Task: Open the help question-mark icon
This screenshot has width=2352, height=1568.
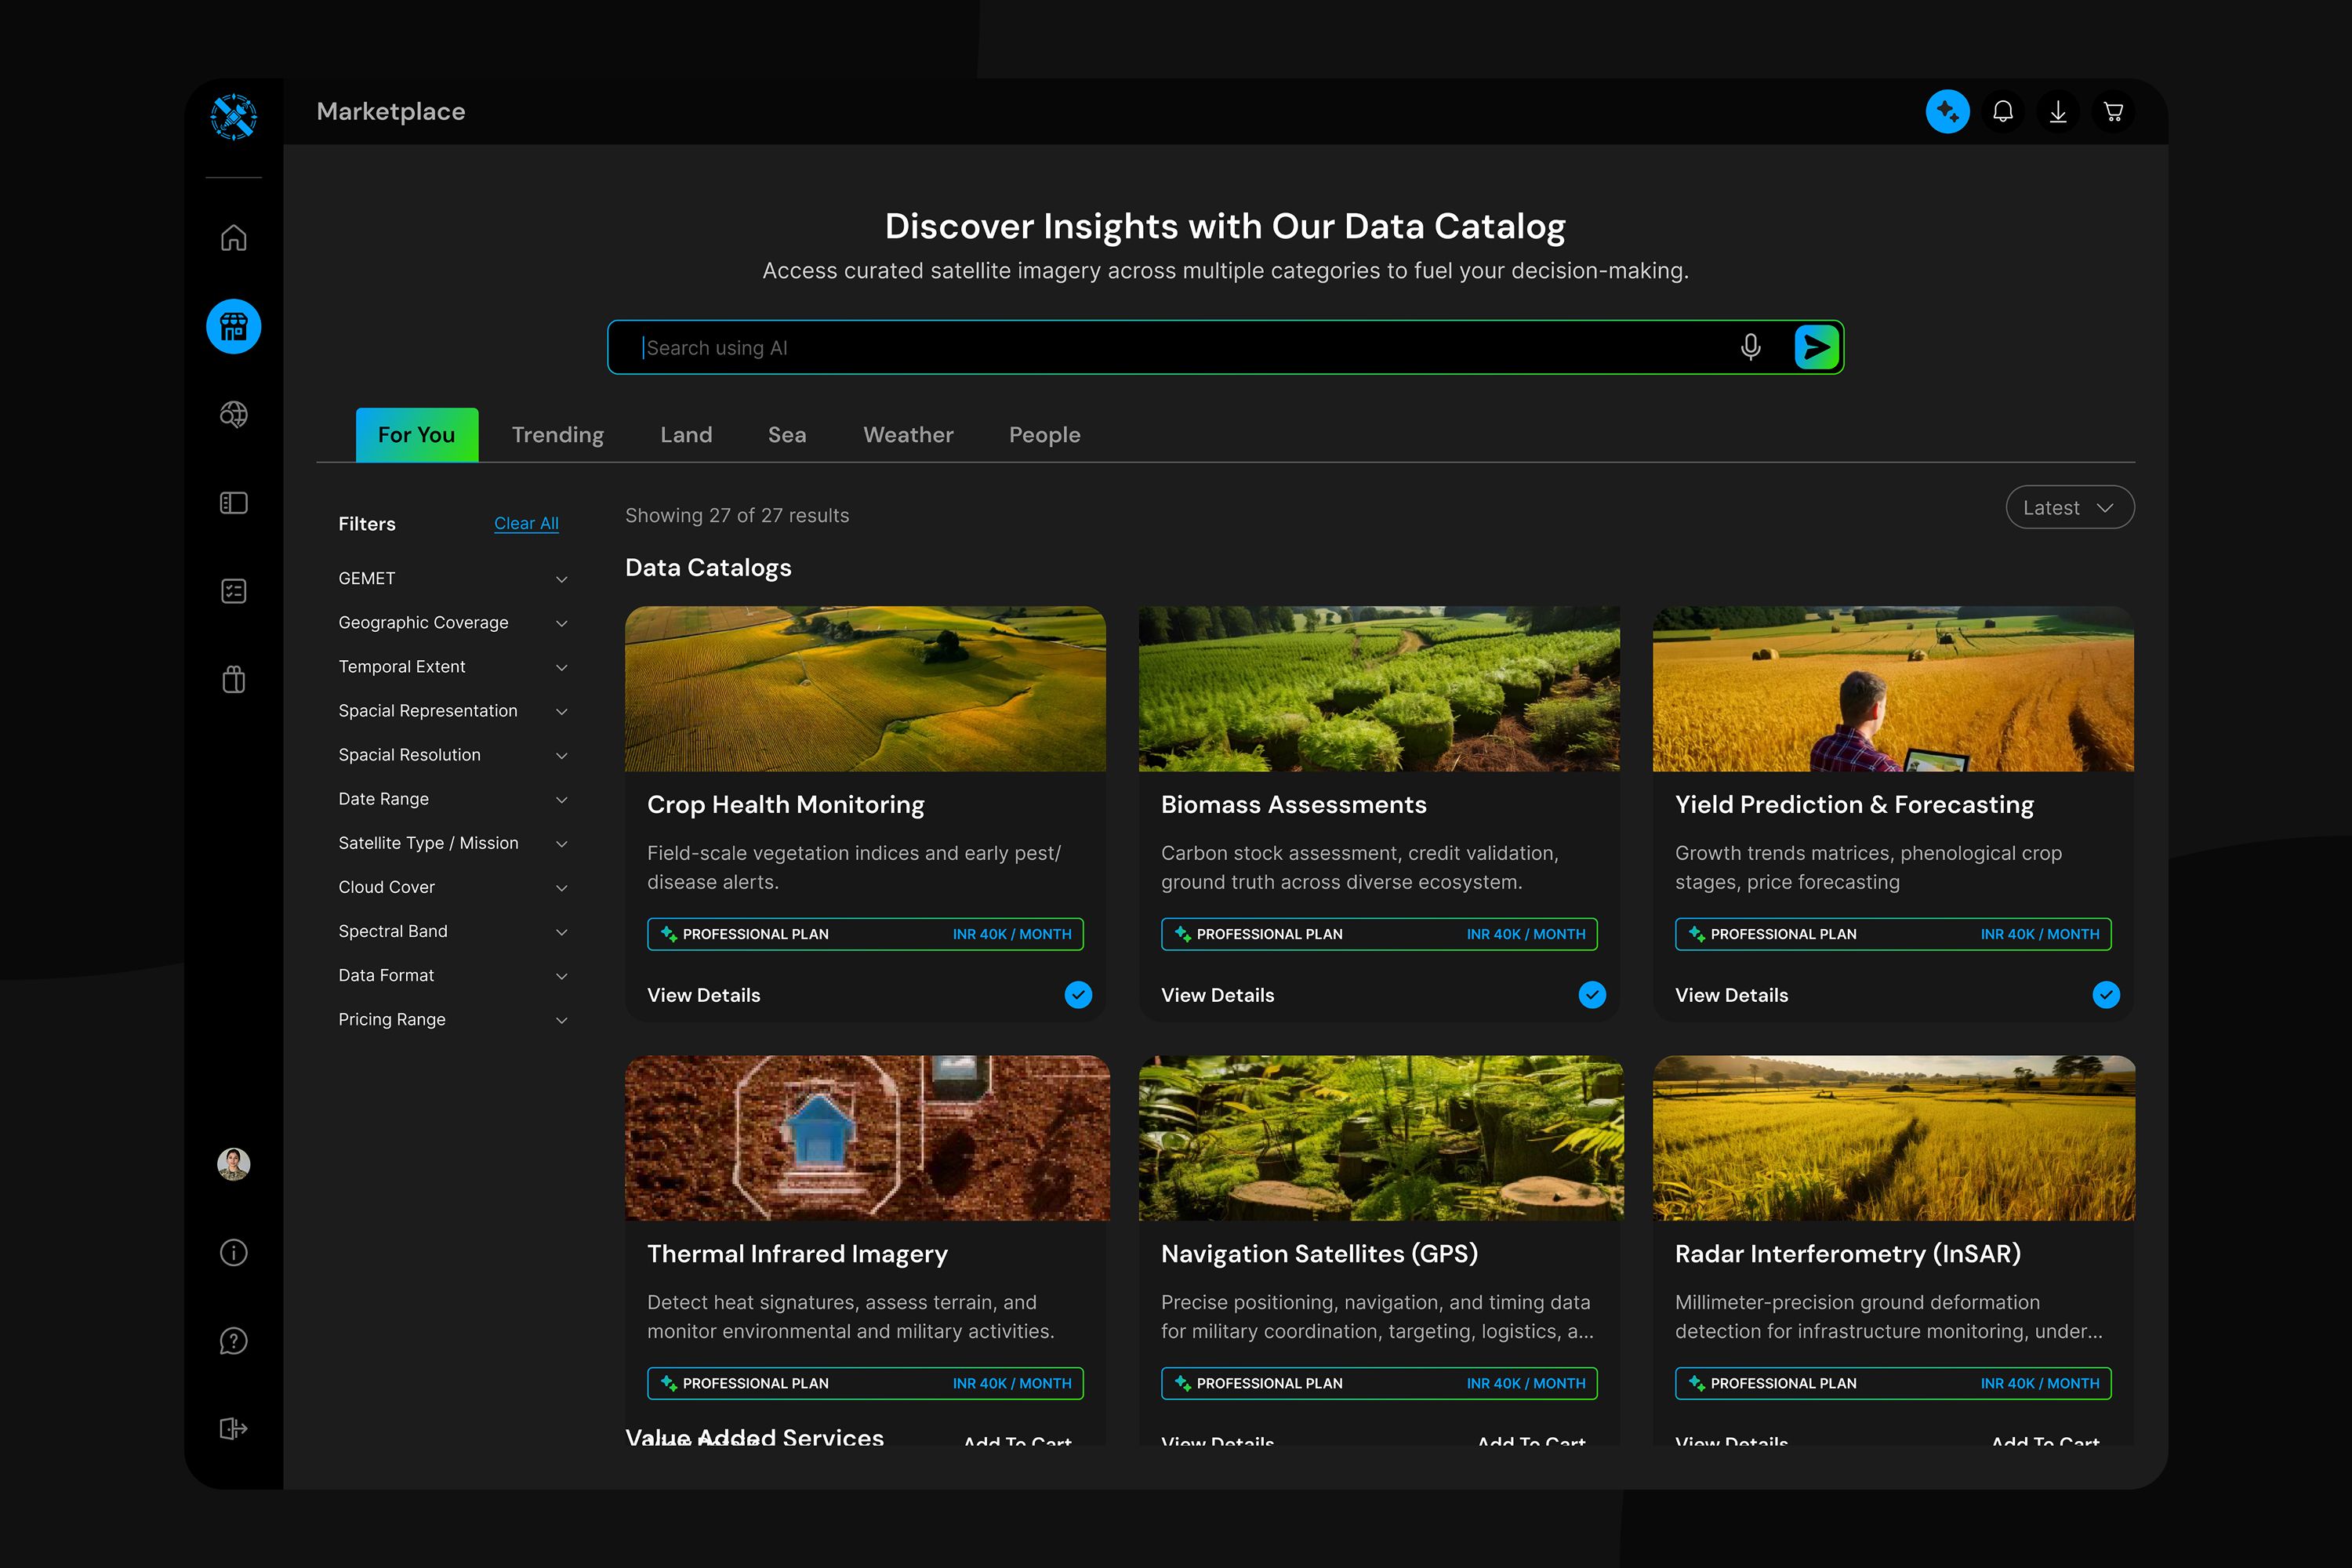Action: pyautogui.click(x=233, y=1341)
